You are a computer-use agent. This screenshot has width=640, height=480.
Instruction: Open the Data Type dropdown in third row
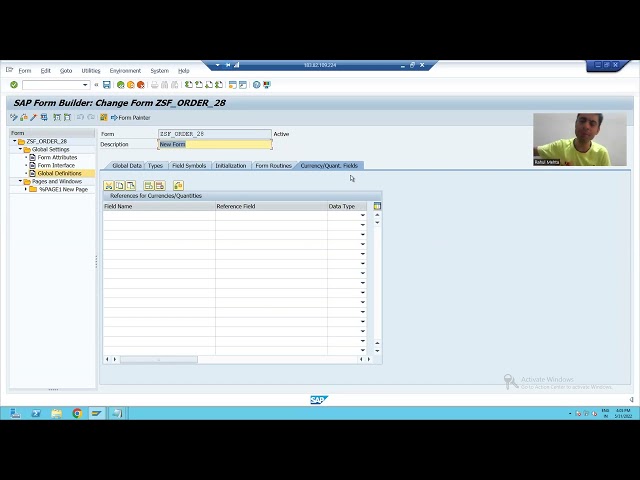point(362,234)
